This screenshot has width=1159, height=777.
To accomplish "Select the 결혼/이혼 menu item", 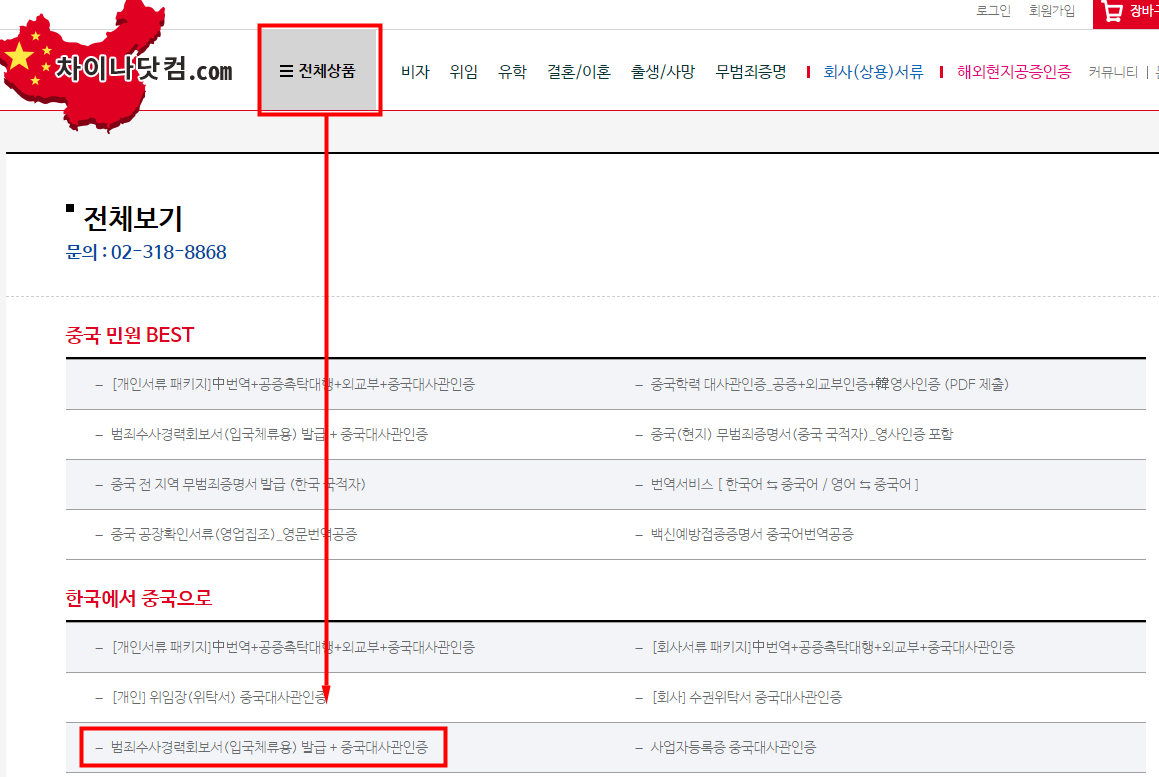I will coord(578,72).
